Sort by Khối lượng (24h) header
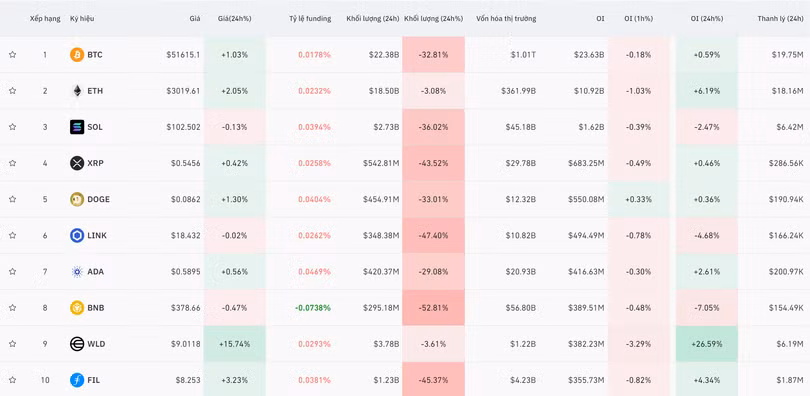This screenshot has height=396, width=810. 373,19
